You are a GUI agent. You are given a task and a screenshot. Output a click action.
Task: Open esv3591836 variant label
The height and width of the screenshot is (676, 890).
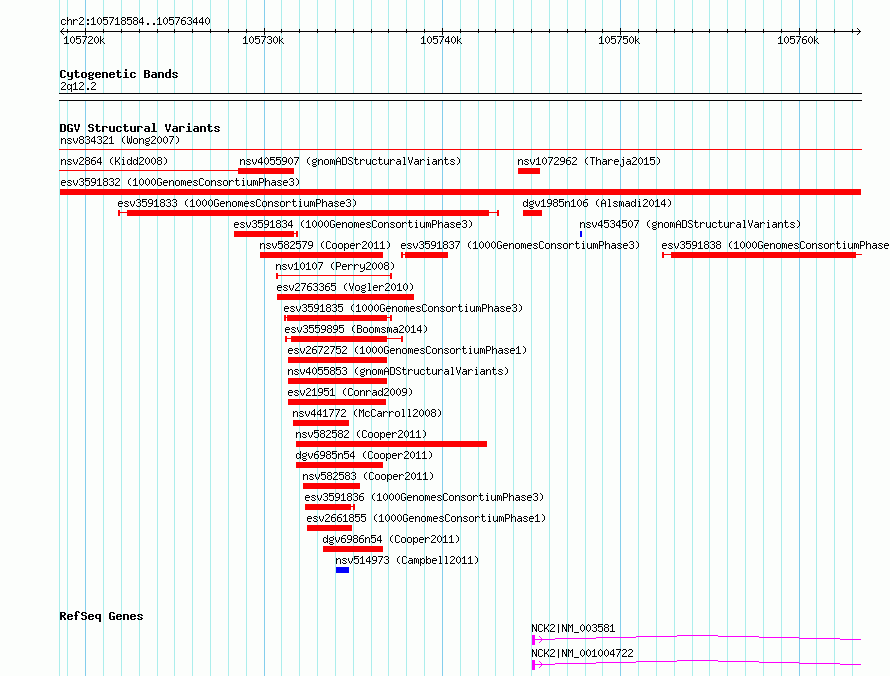point(424,497)
